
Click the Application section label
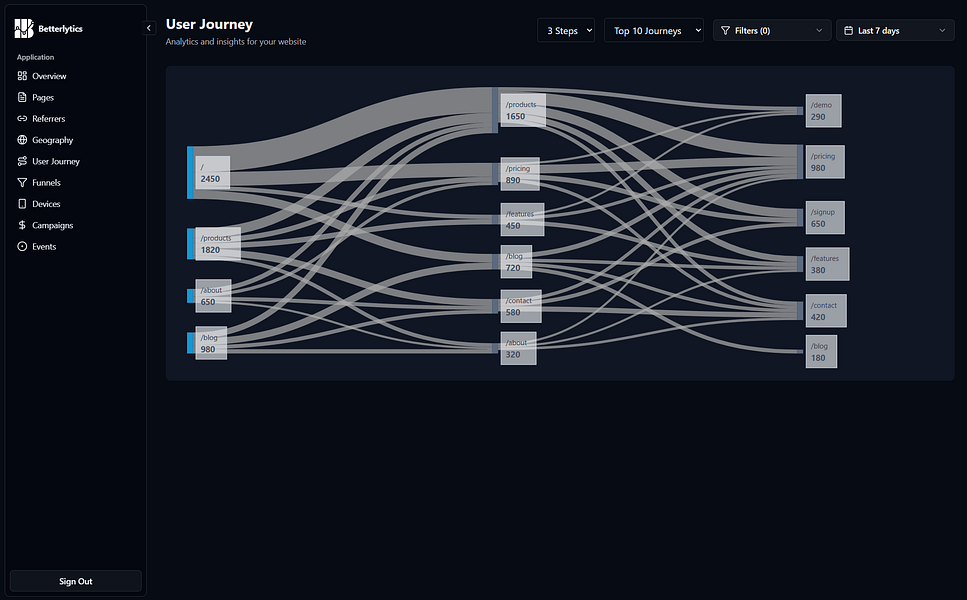click(x=35, y=57)
